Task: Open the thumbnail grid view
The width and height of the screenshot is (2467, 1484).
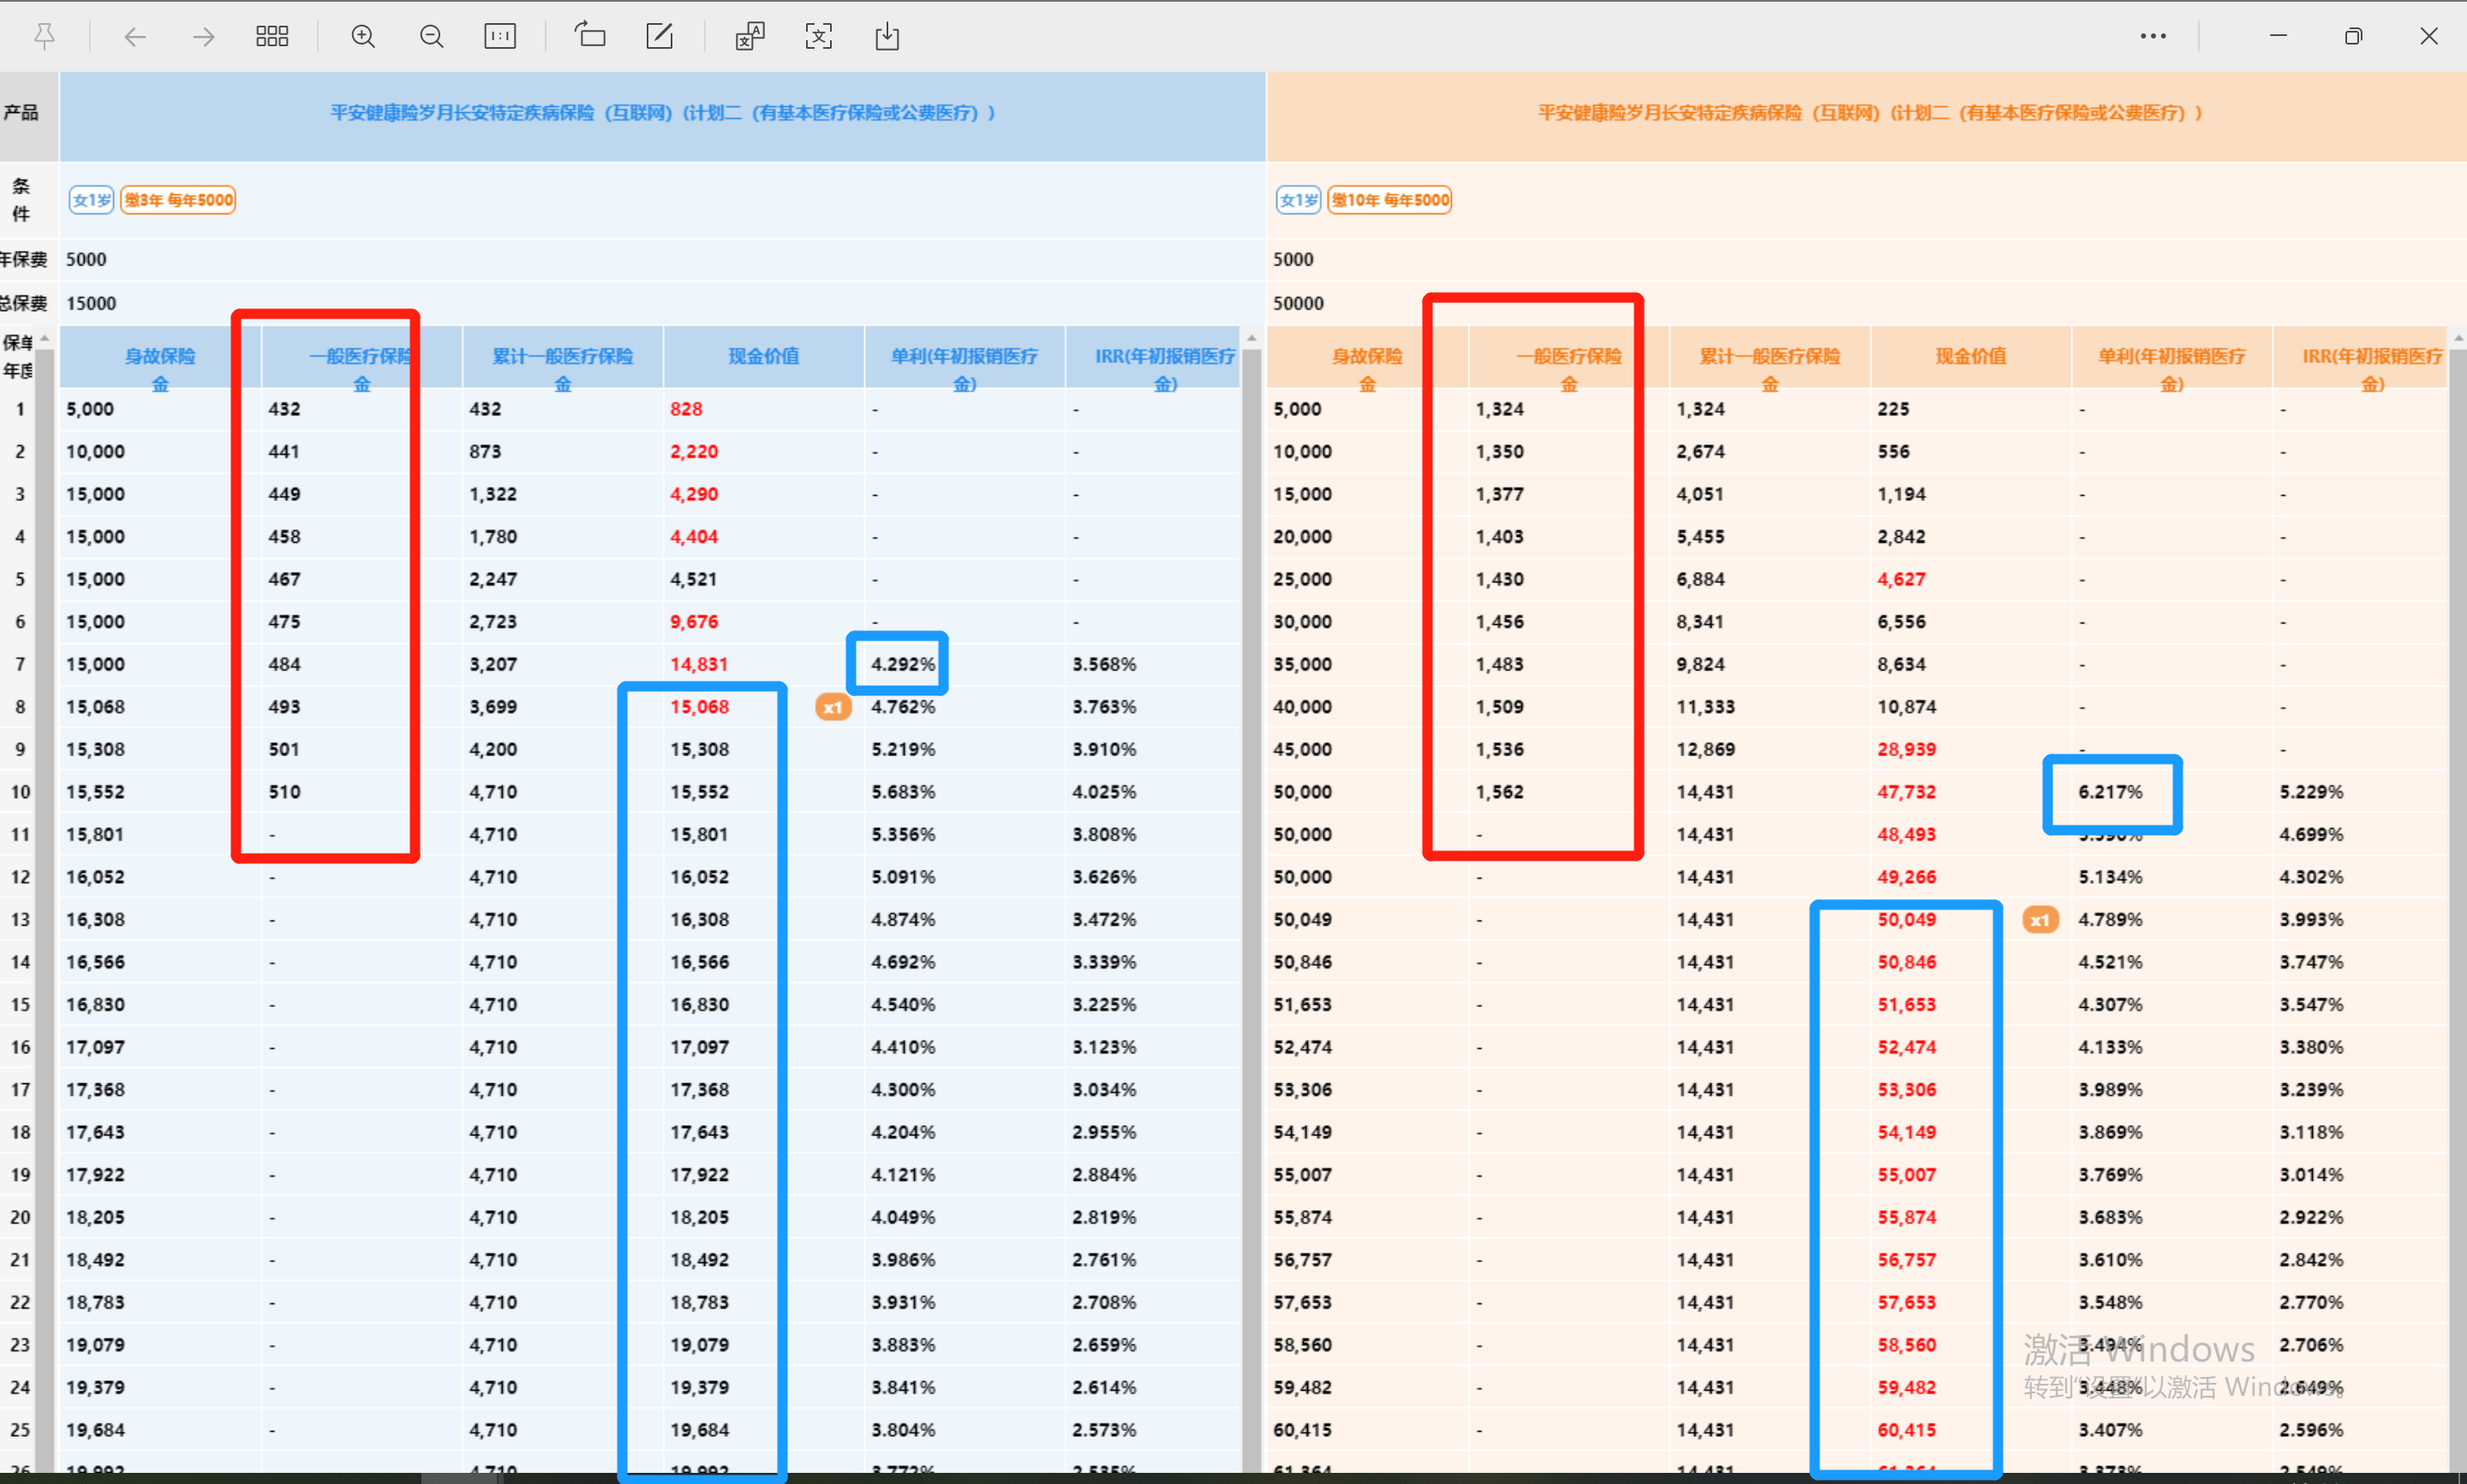Action: coord(272,37)
